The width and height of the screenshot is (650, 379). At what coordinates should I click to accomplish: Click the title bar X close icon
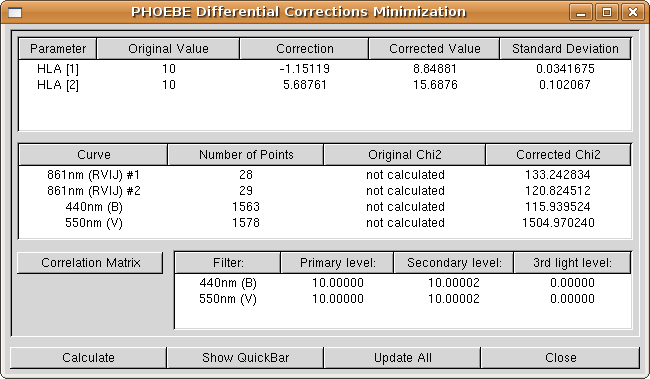(x=632, y=12)
